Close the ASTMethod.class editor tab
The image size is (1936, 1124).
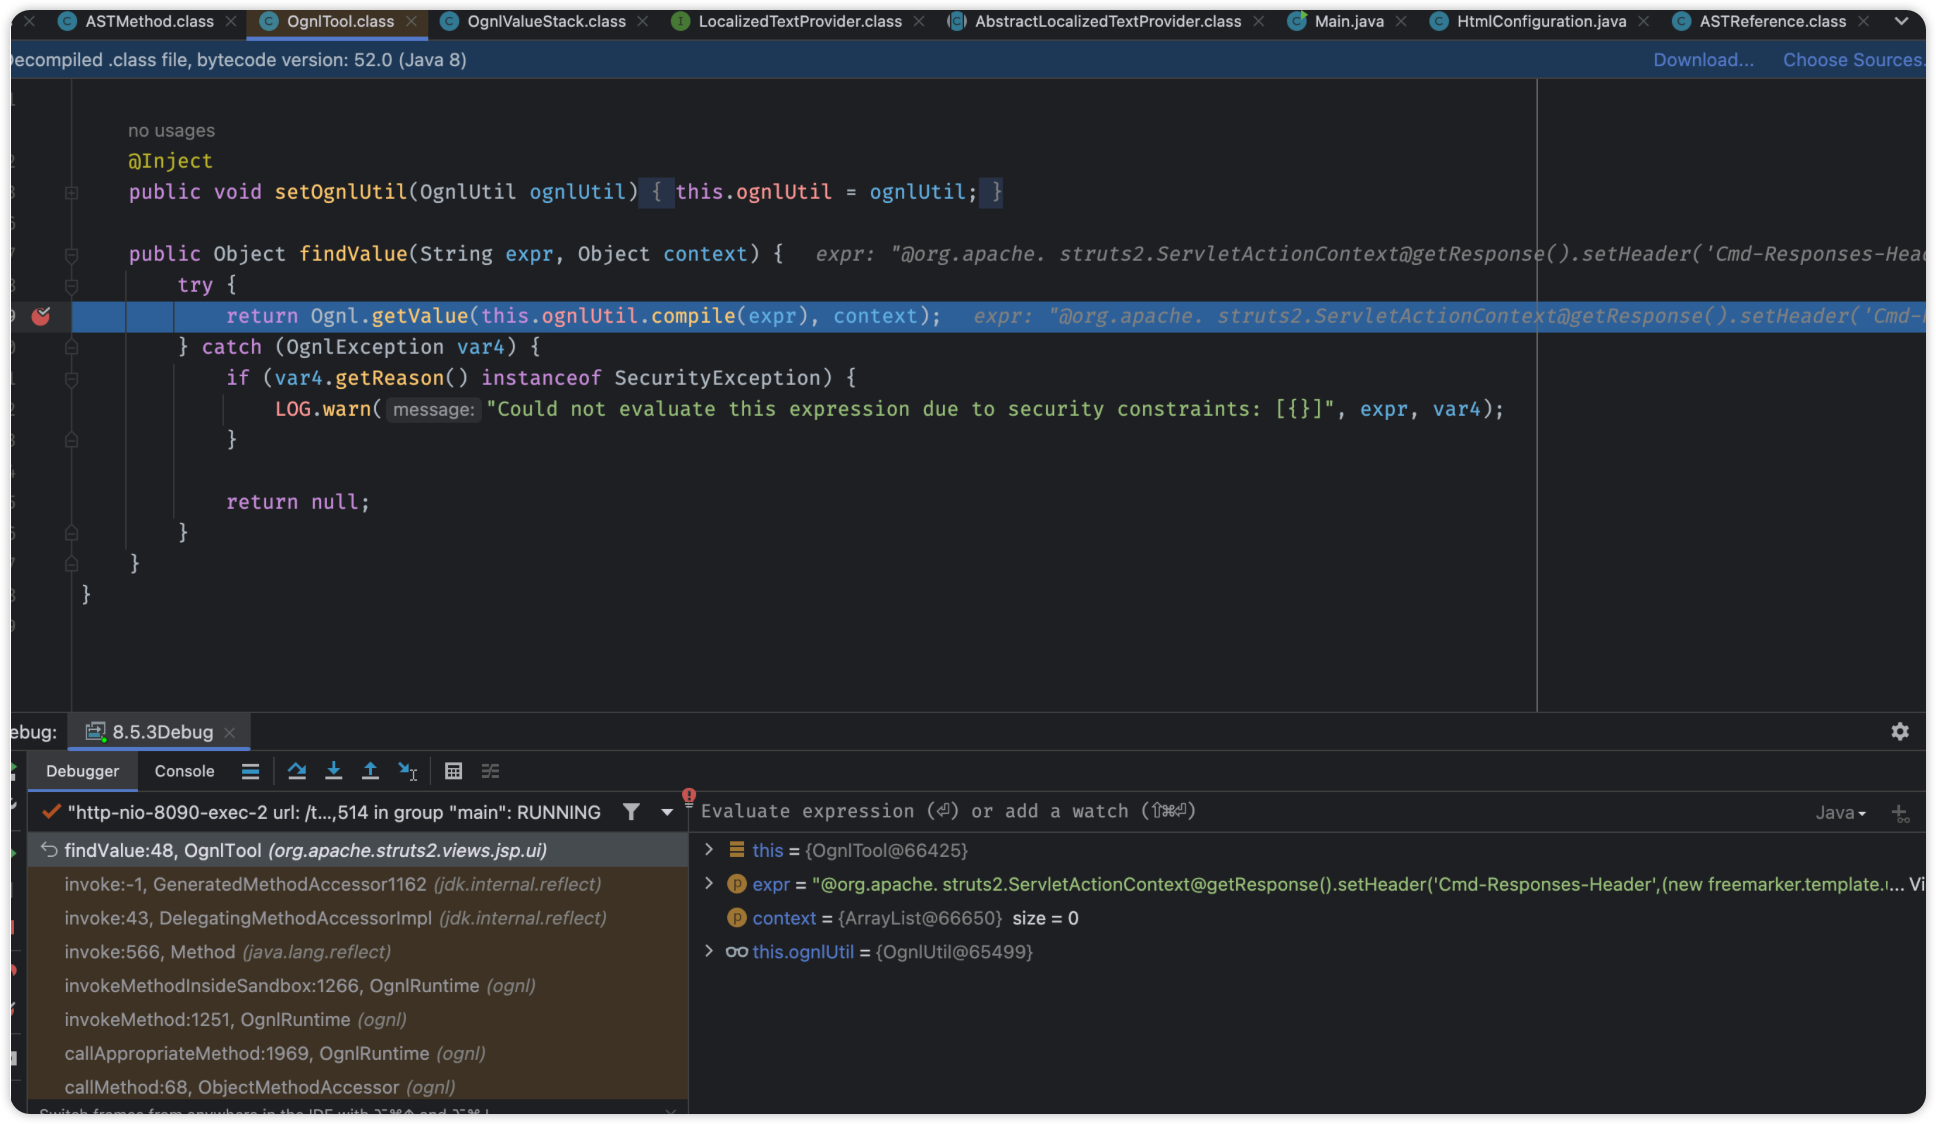231,21
